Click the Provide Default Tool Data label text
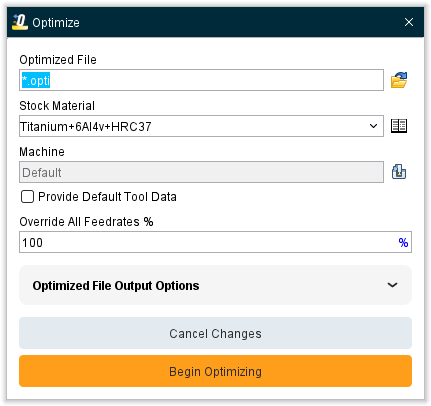 (107, 197)
